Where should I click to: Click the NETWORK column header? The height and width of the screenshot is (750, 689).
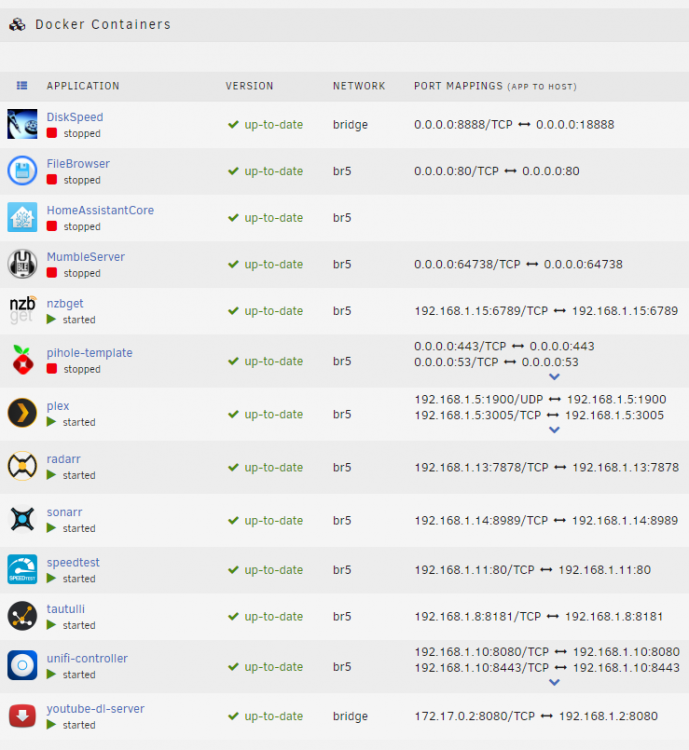tap(359, 86)
